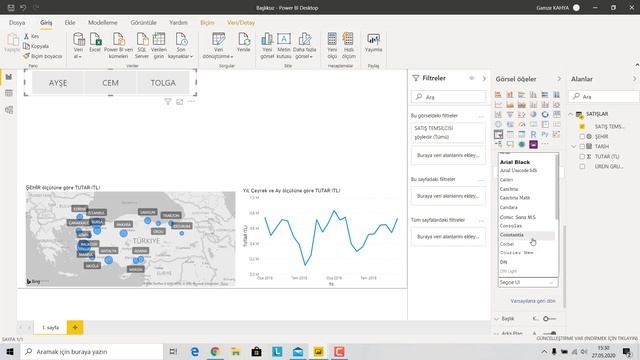The image size is (640, 360).
Task: Expand the Başlık format section
Action: pos(497,319)
